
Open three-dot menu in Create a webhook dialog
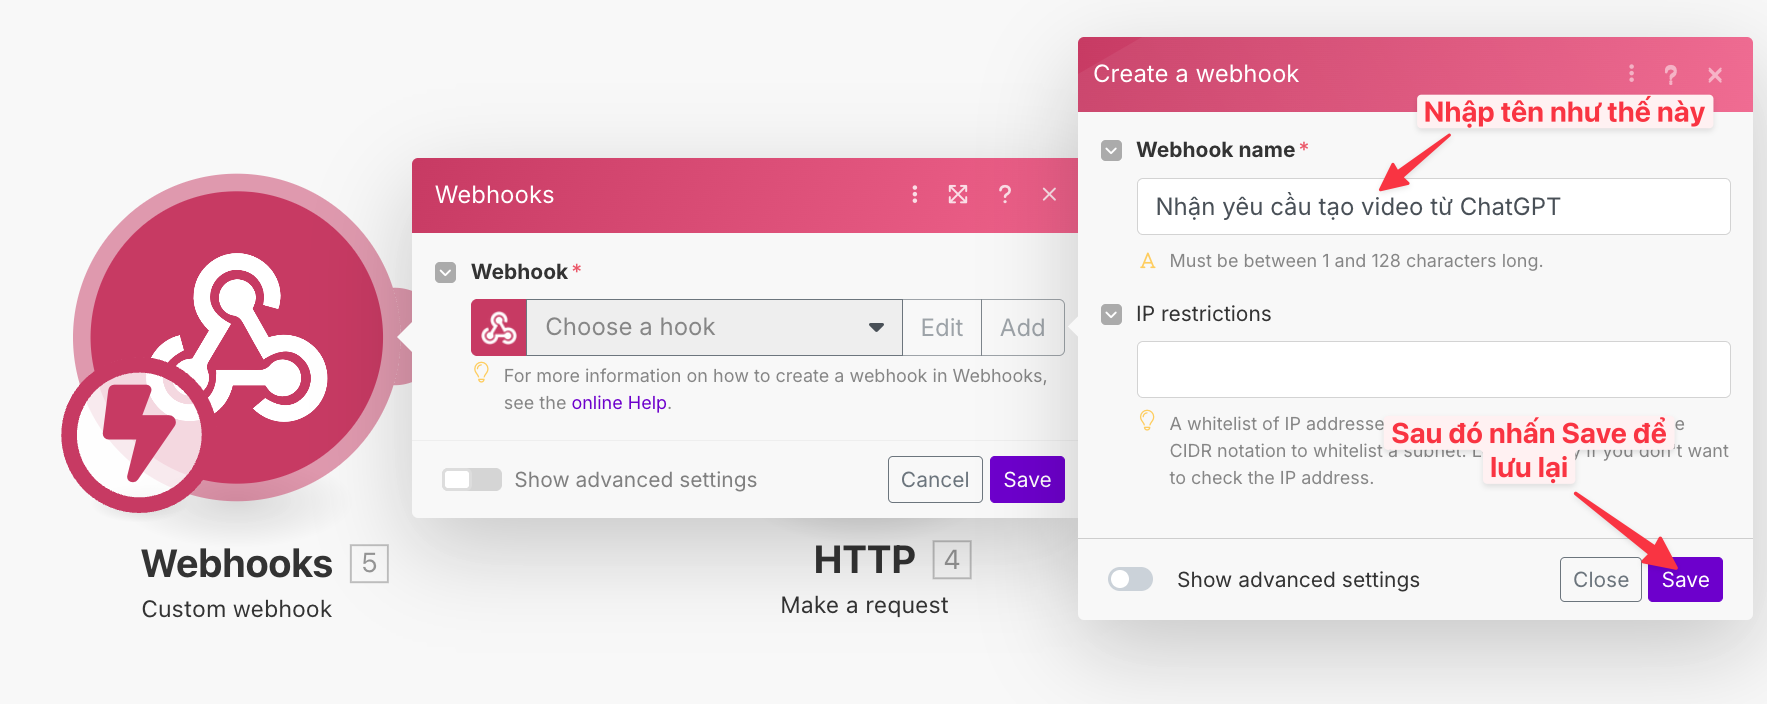1631,74
